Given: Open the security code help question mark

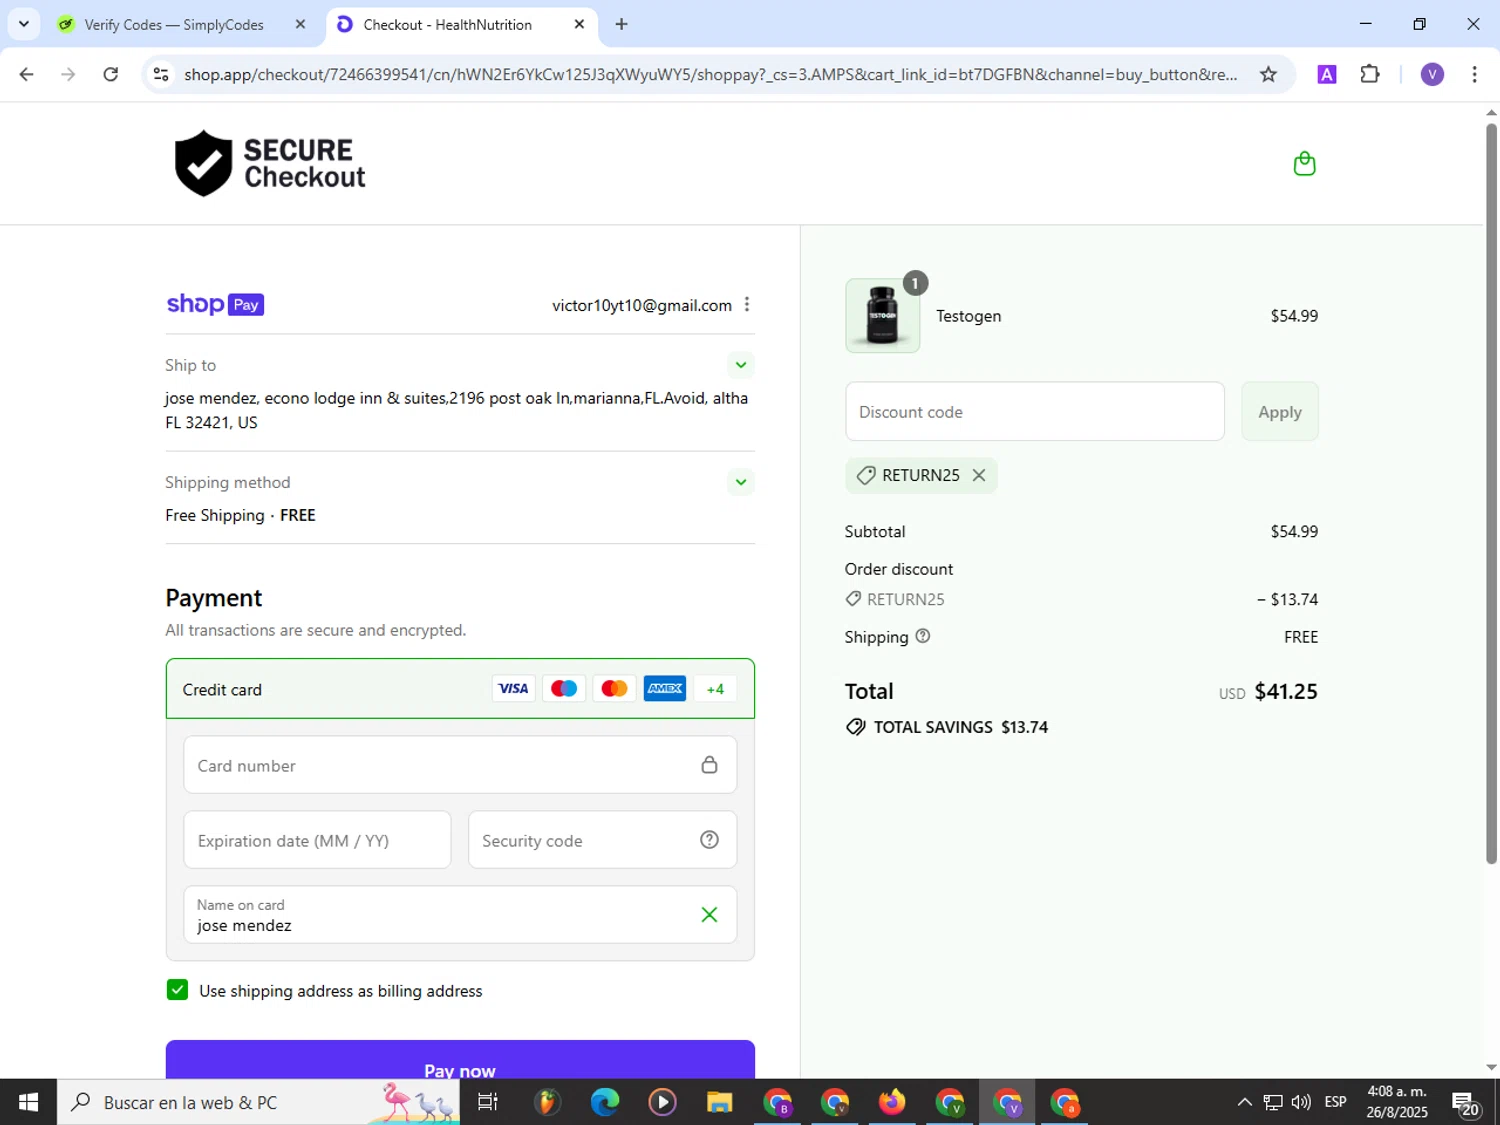Looking at the screenshot, I should click(x=709, y=840).
